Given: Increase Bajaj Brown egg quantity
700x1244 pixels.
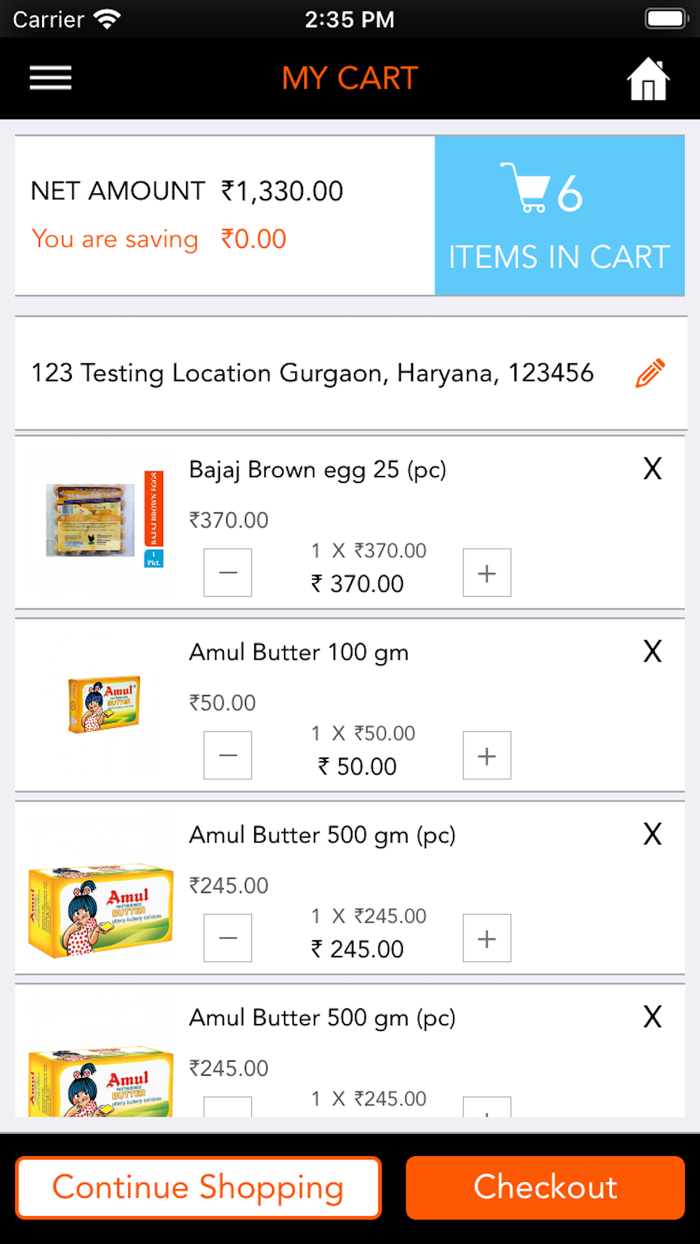Looking at the screenshot, I should pyautogui.click(x=487, y=573).
